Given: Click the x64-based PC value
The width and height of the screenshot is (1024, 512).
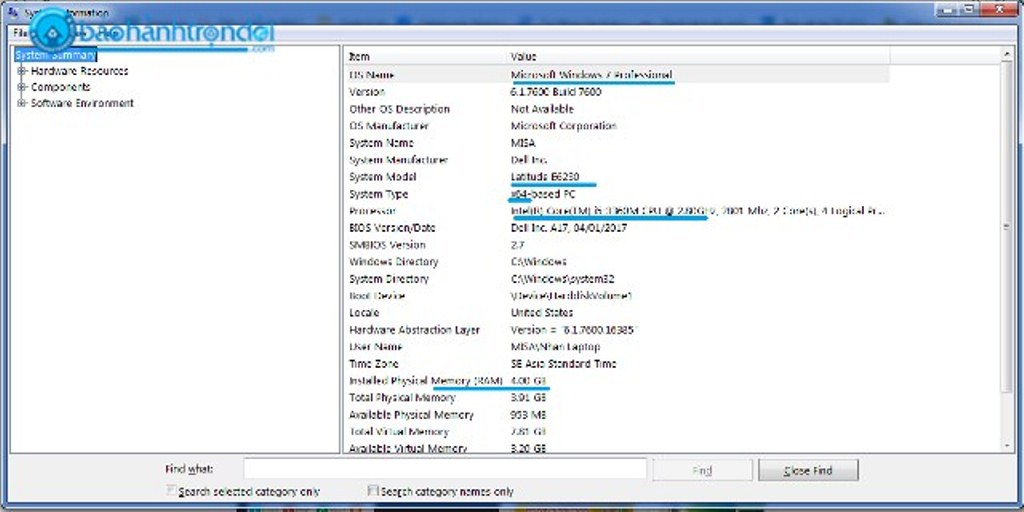Looking at the screenshot, I should [541, 194].
